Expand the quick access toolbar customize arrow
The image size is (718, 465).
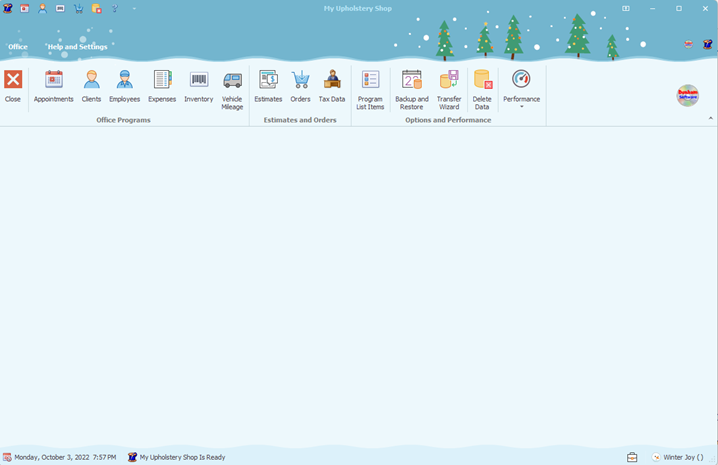coord(134,8)
